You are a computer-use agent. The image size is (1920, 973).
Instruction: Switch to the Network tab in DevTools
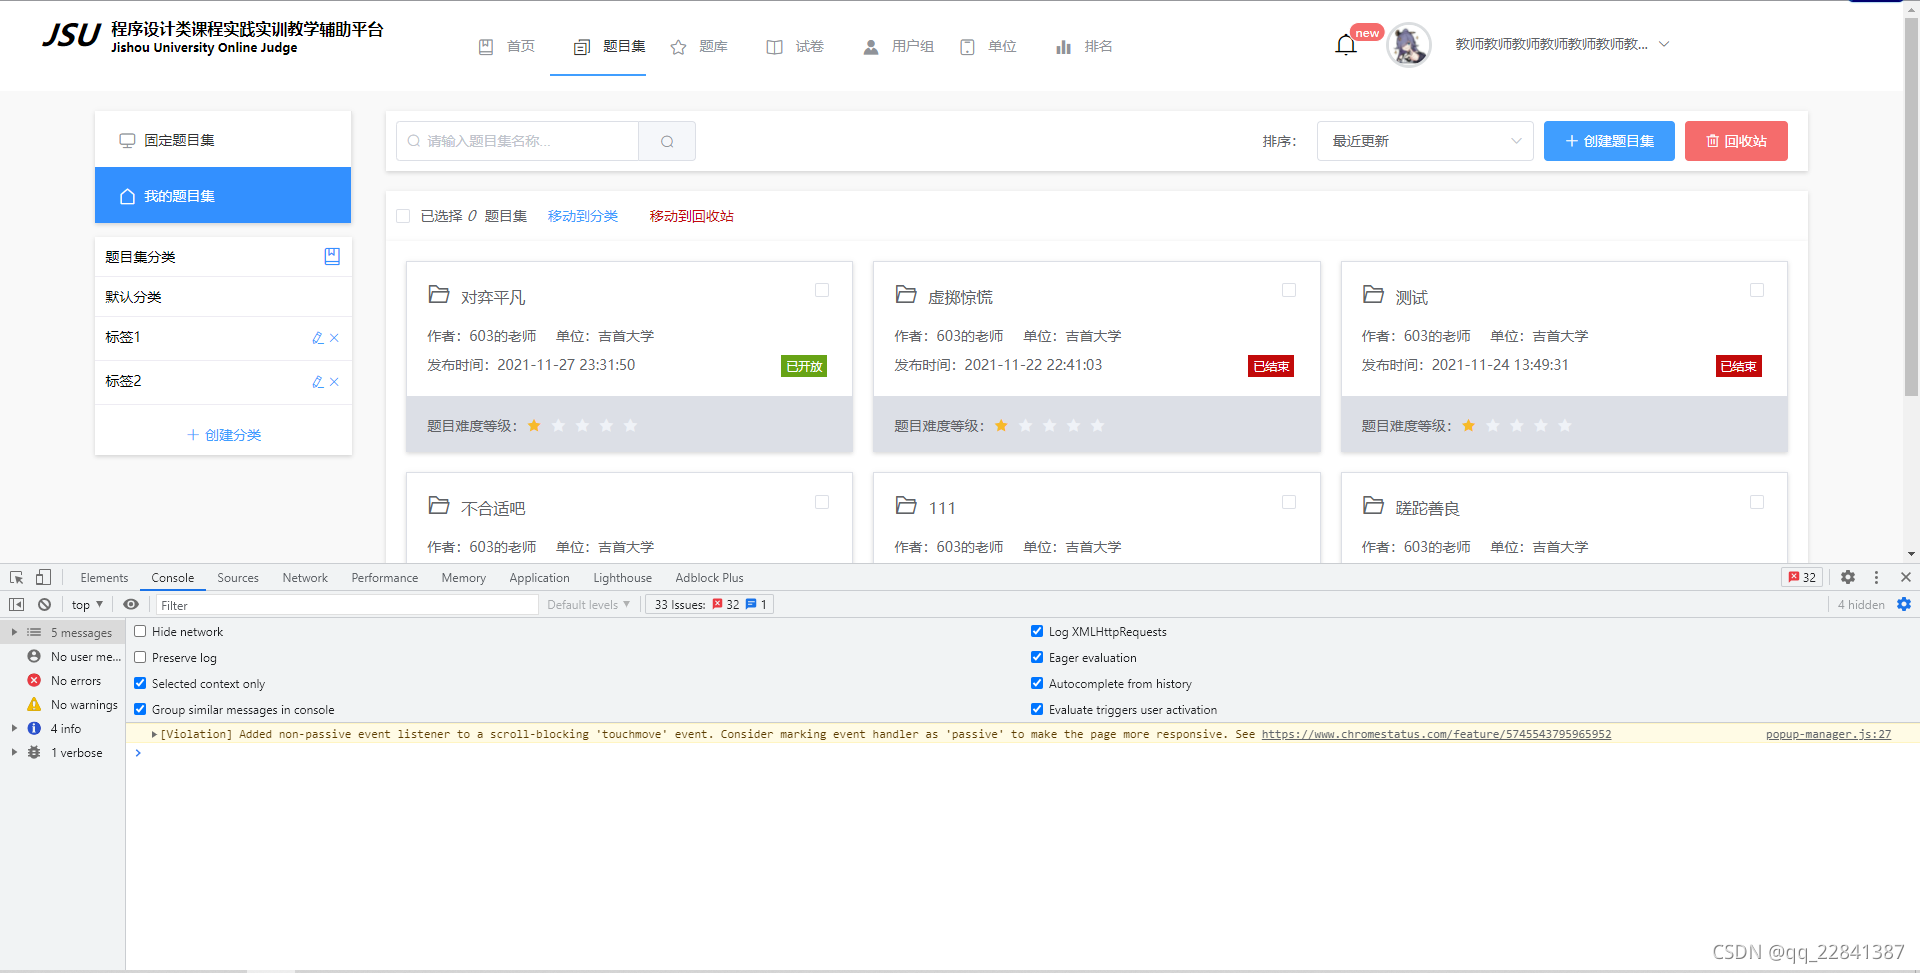(304, 577)
